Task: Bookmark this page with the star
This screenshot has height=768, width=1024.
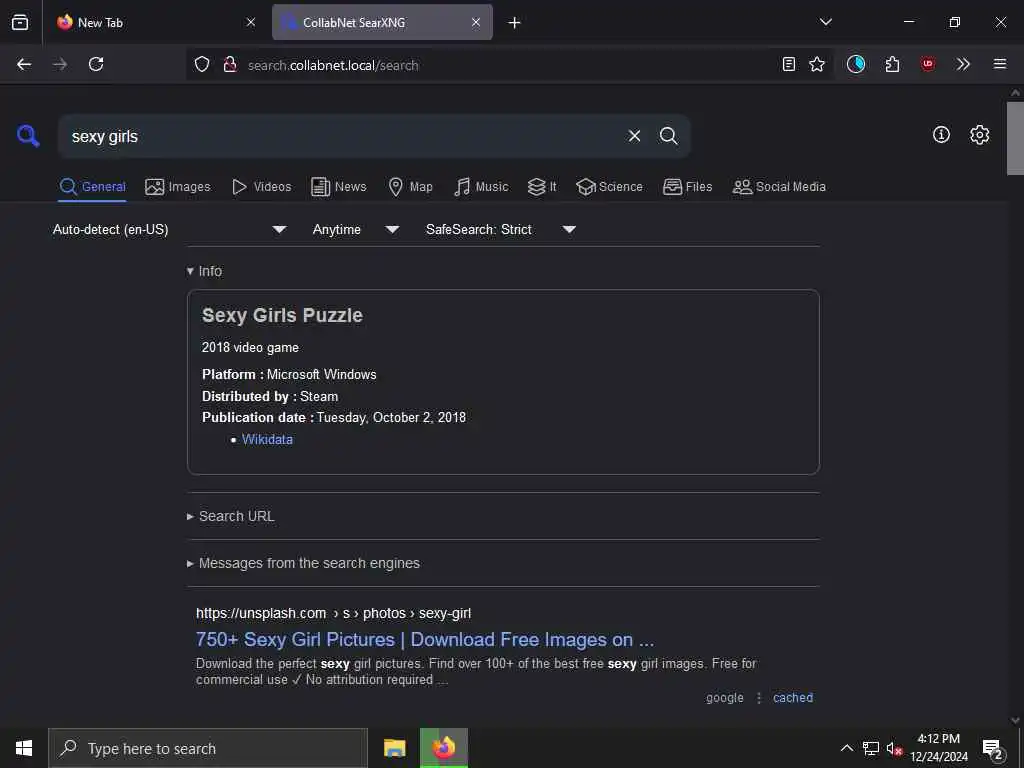Action: 817,64
